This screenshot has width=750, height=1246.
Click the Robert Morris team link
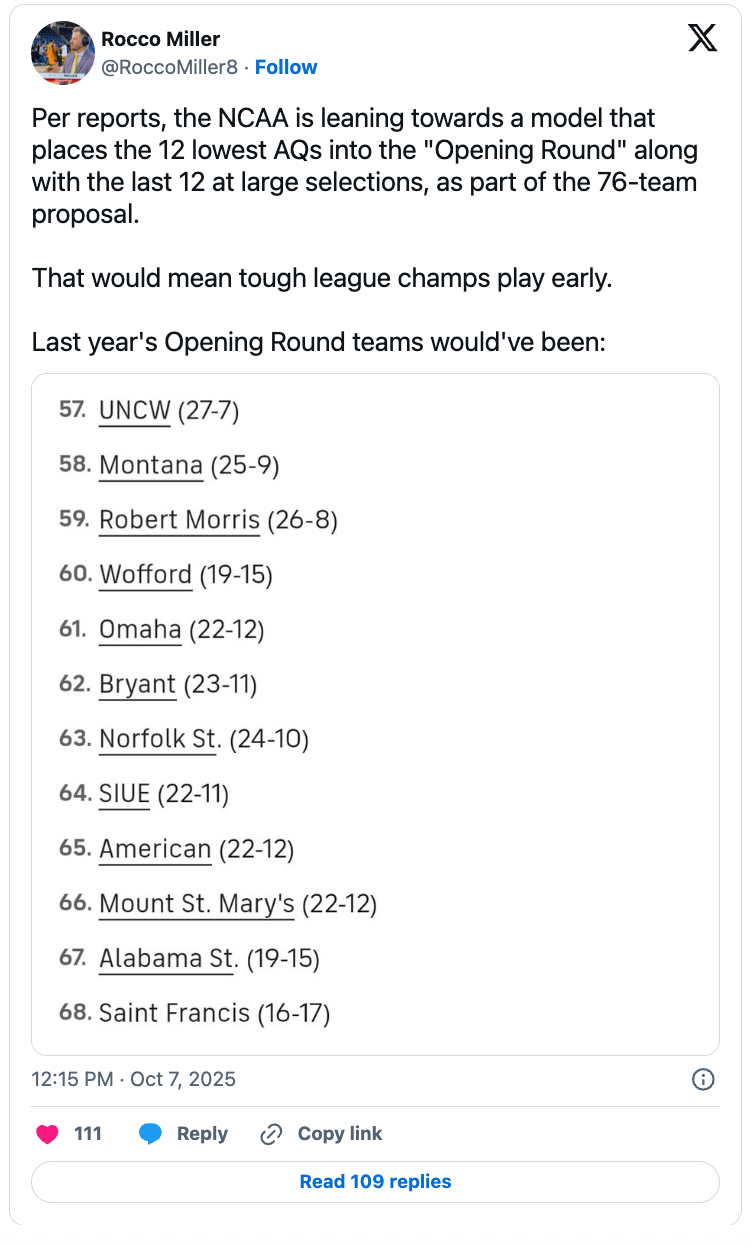pos(180,520)
